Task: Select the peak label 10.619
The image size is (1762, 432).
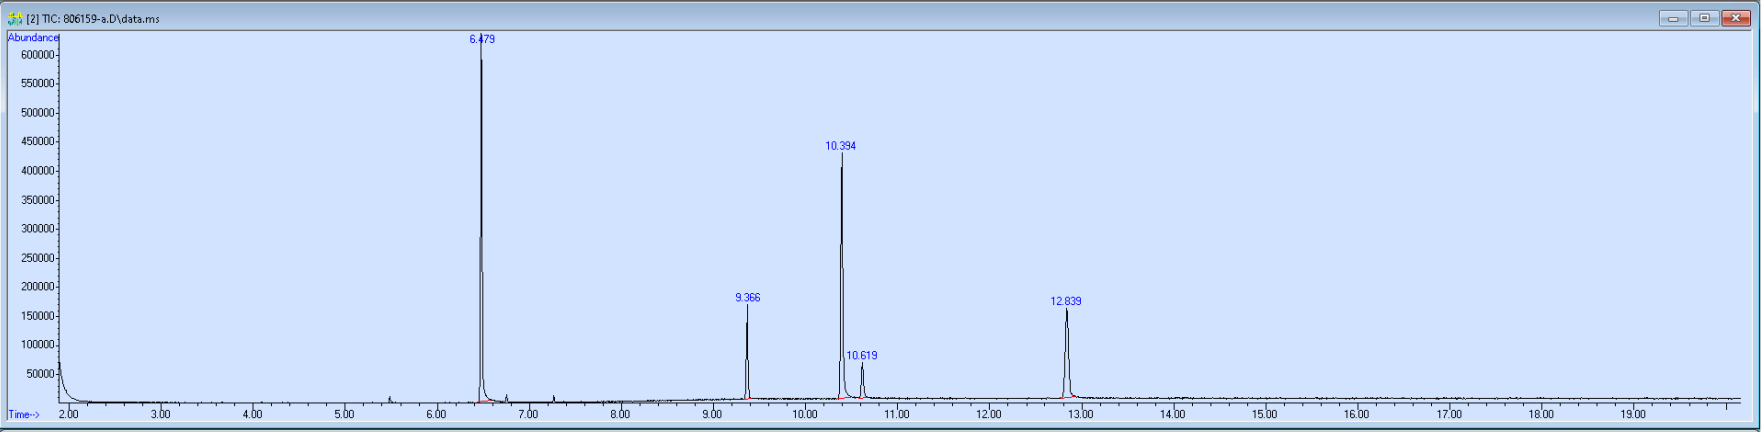Action: tap(862, 355)
